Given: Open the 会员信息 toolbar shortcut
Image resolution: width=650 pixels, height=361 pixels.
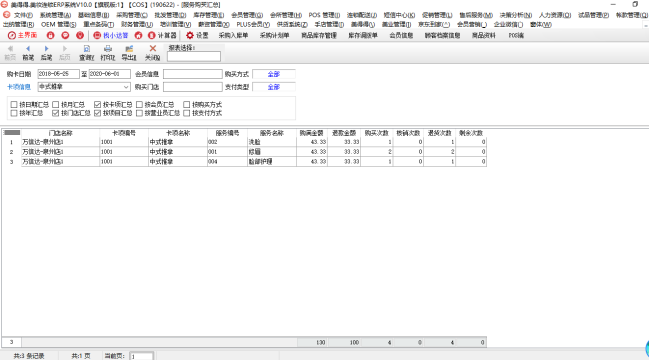Looking at the screenshot, I should 401,36.
